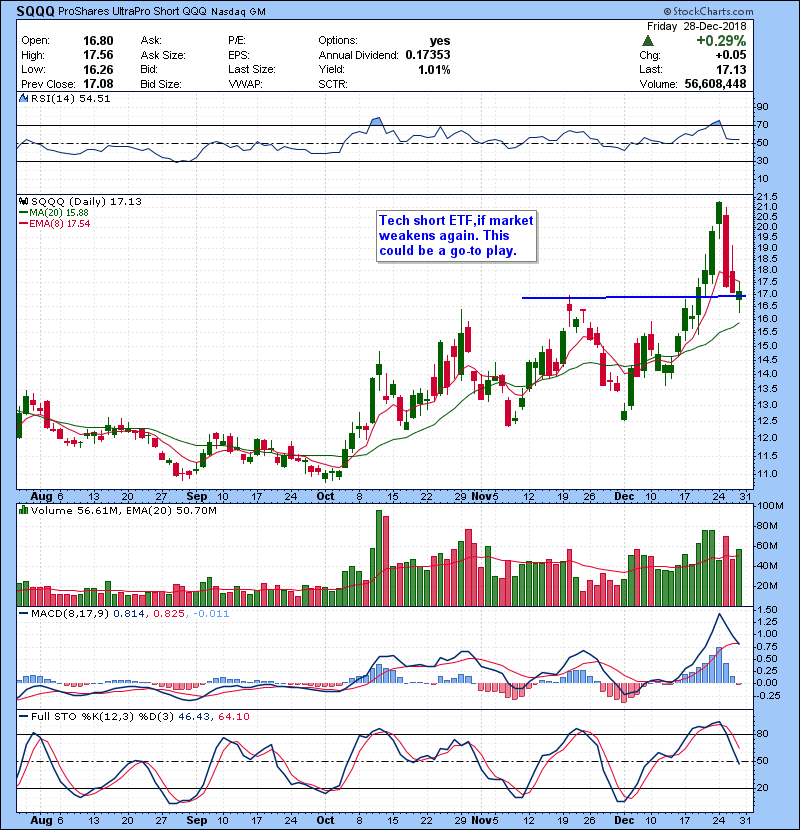Screen dimensions: 800x830
Task: Click the Tech short ETF annotation box
Action: (456, 236)
